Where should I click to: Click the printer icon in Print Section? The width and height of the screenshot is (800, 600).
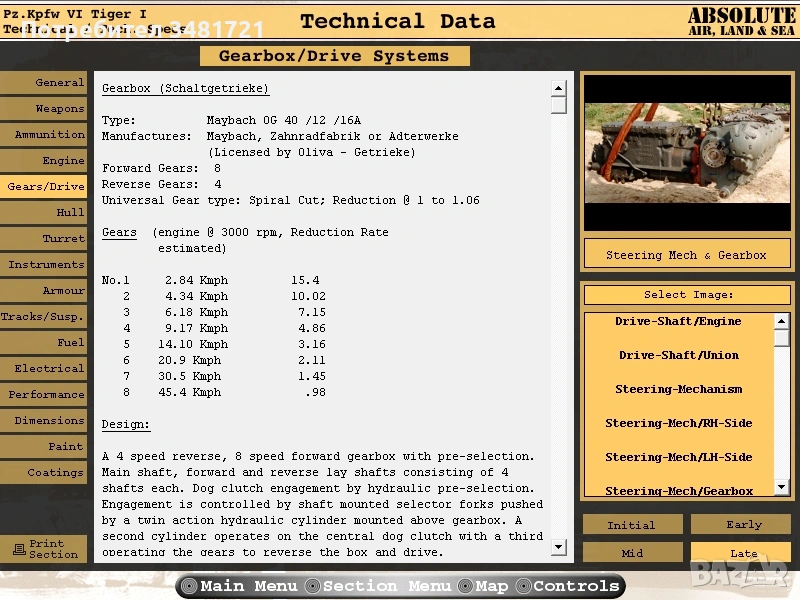tap(18, 549)
